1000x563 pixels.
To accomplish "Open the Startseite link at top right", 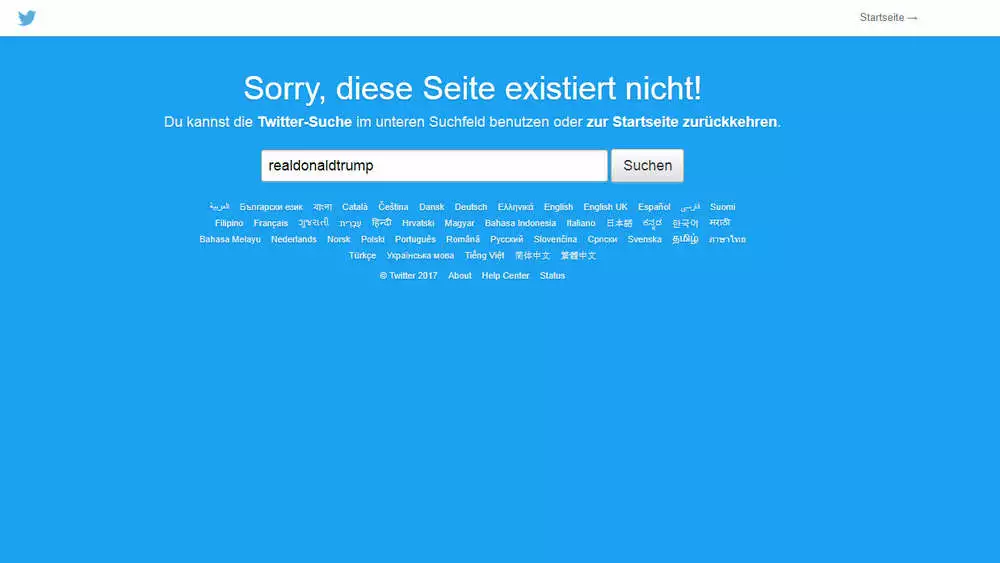I will (x=888, y=18).
